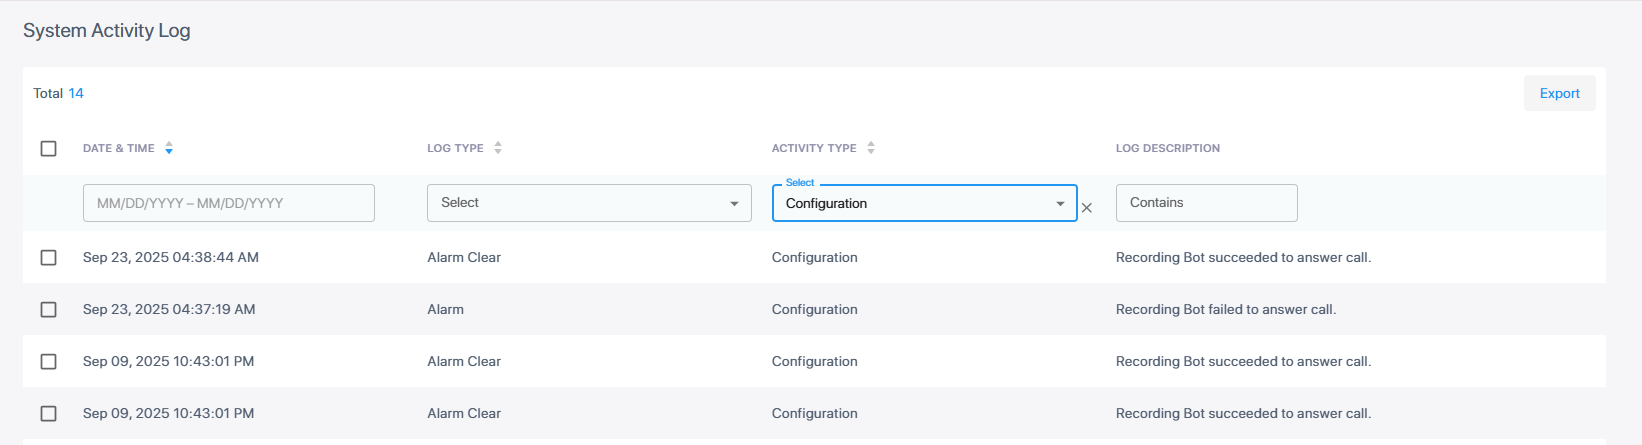Viewport: 1642px width, 445px height.
Task: Sort by Date & Time column icon
Action: [169, 148]
